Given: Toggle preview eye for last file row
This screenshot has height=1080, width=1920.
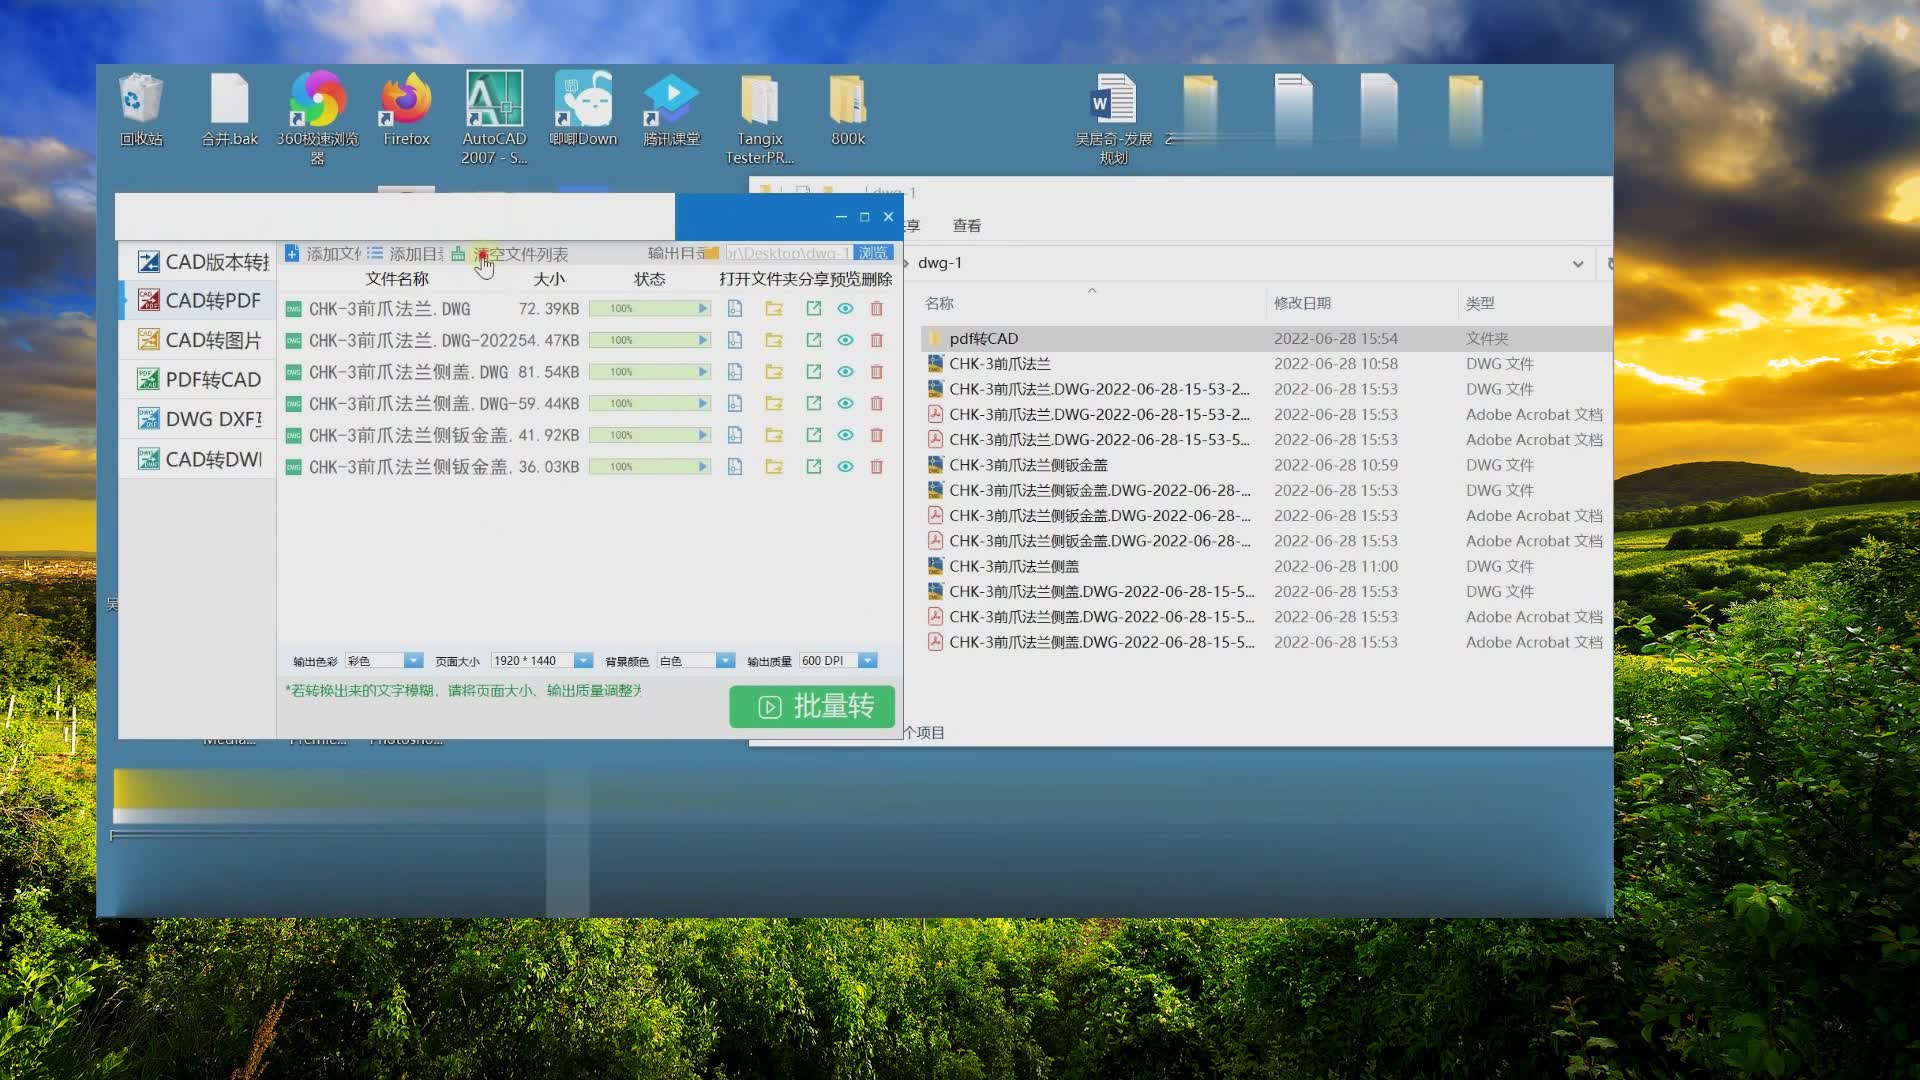Looking at the screenshot, I should click(x=845, y=467).
